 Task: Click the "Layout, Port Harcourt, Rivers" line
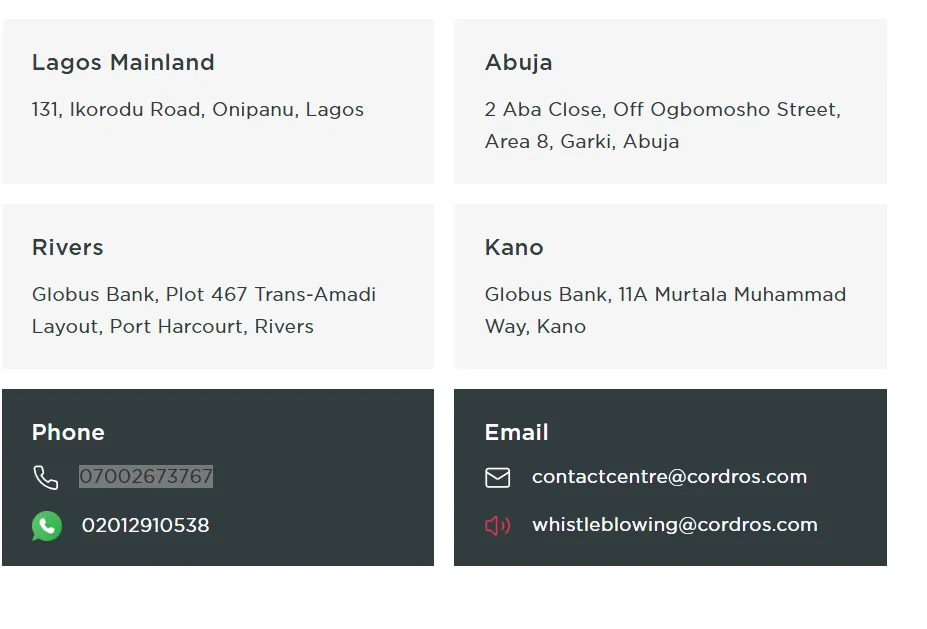[x=172, y=327]
